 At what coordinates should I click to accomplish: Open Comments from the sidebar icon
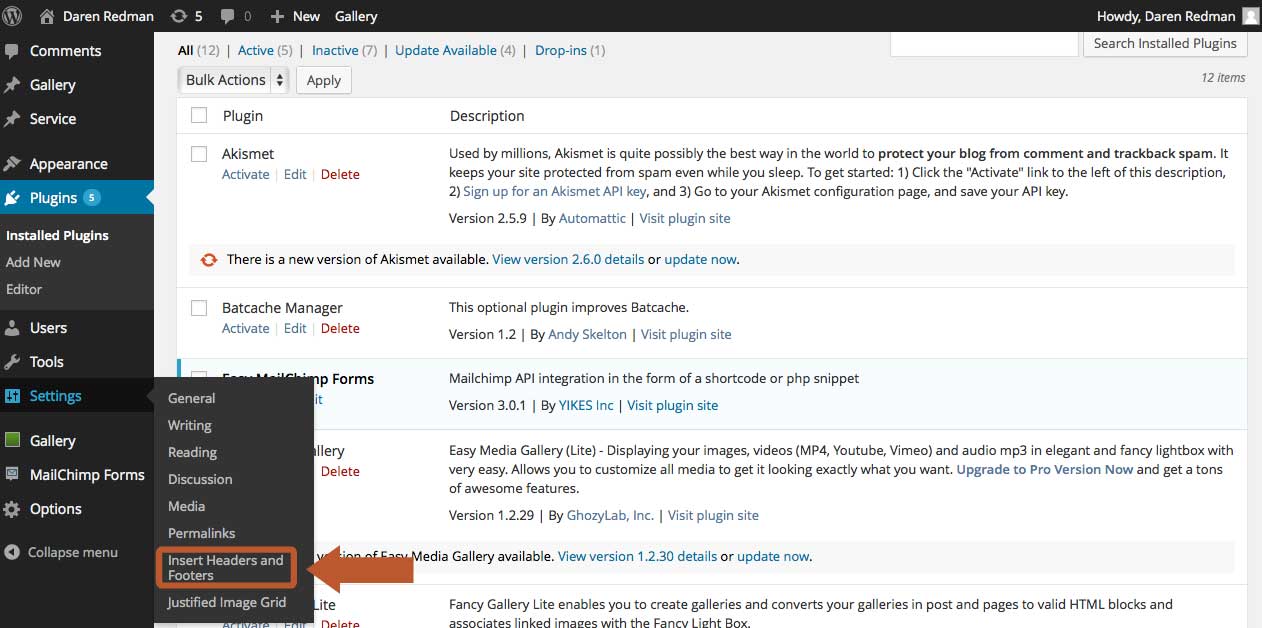pyautogui.click(x=13, y=51)
